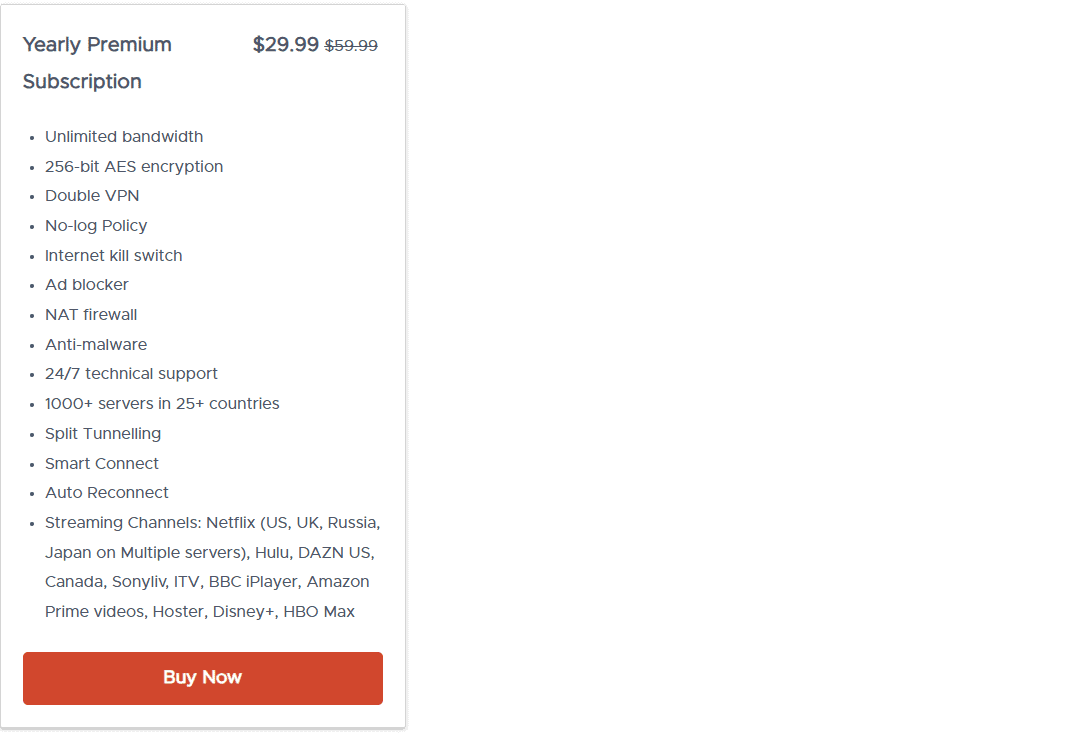This screenshot has width=1081, height=733.
Task: Select the Internet kill switch item
Action: click(113, 255)
